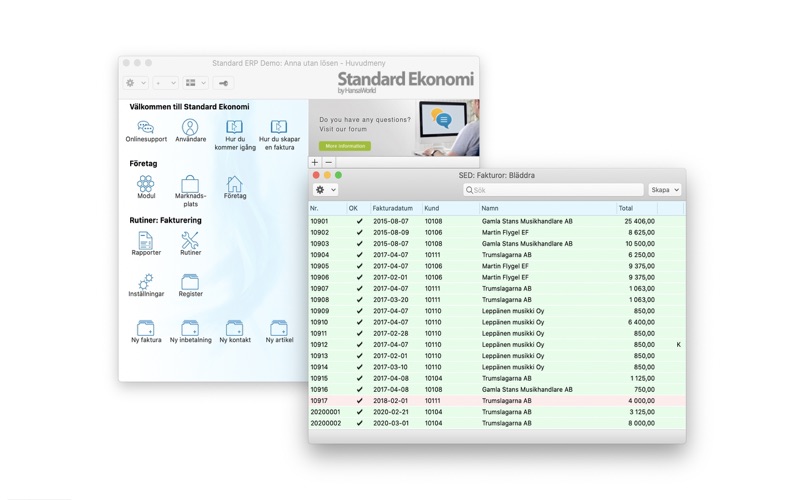Open gear dropdown in Fakturor window
800x500 pixels.
pos(326,190)
